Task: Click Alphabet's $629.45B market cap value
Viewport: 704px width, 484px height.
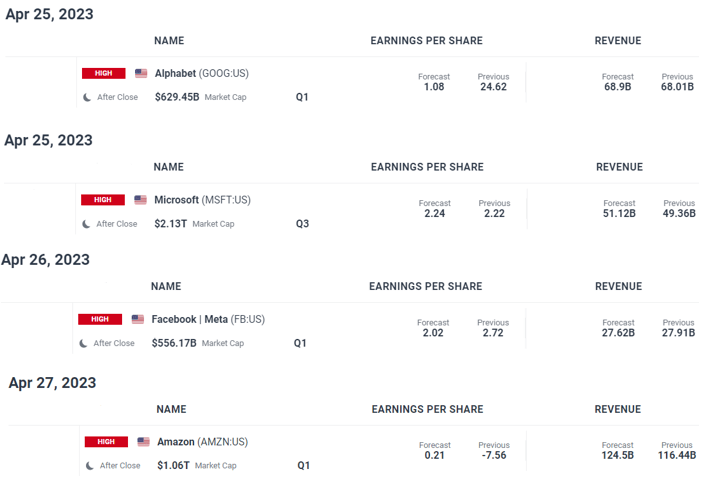Action: [177, 97]
